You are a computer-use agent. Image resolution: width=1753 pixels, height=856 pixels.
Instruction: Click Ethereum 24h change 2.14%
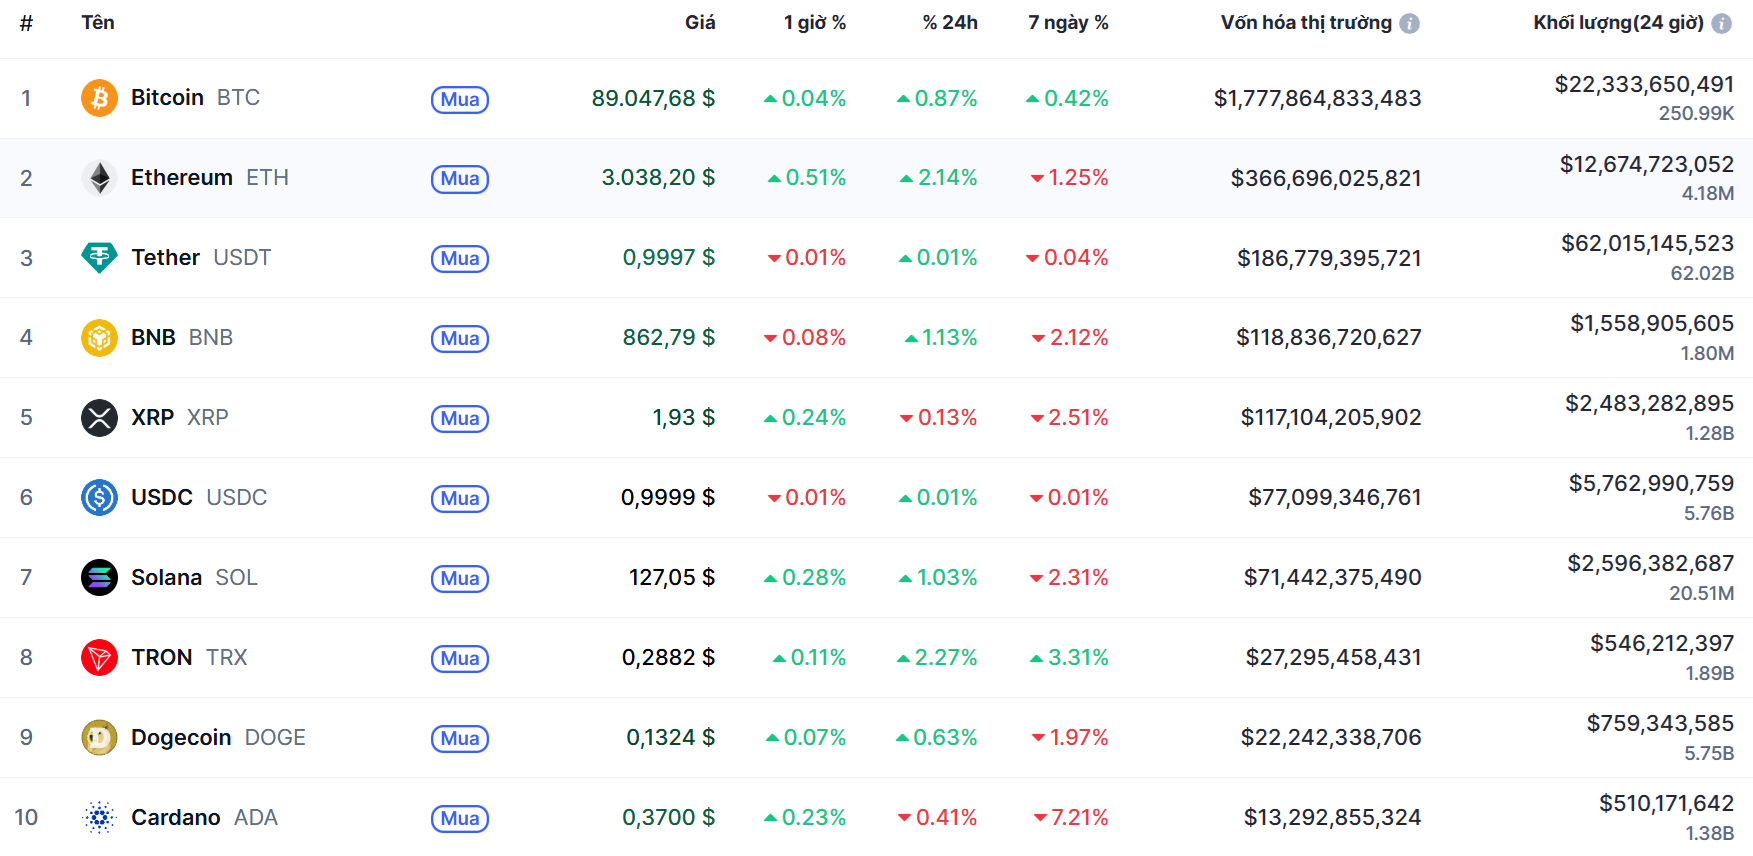click(x=938, y=178)
